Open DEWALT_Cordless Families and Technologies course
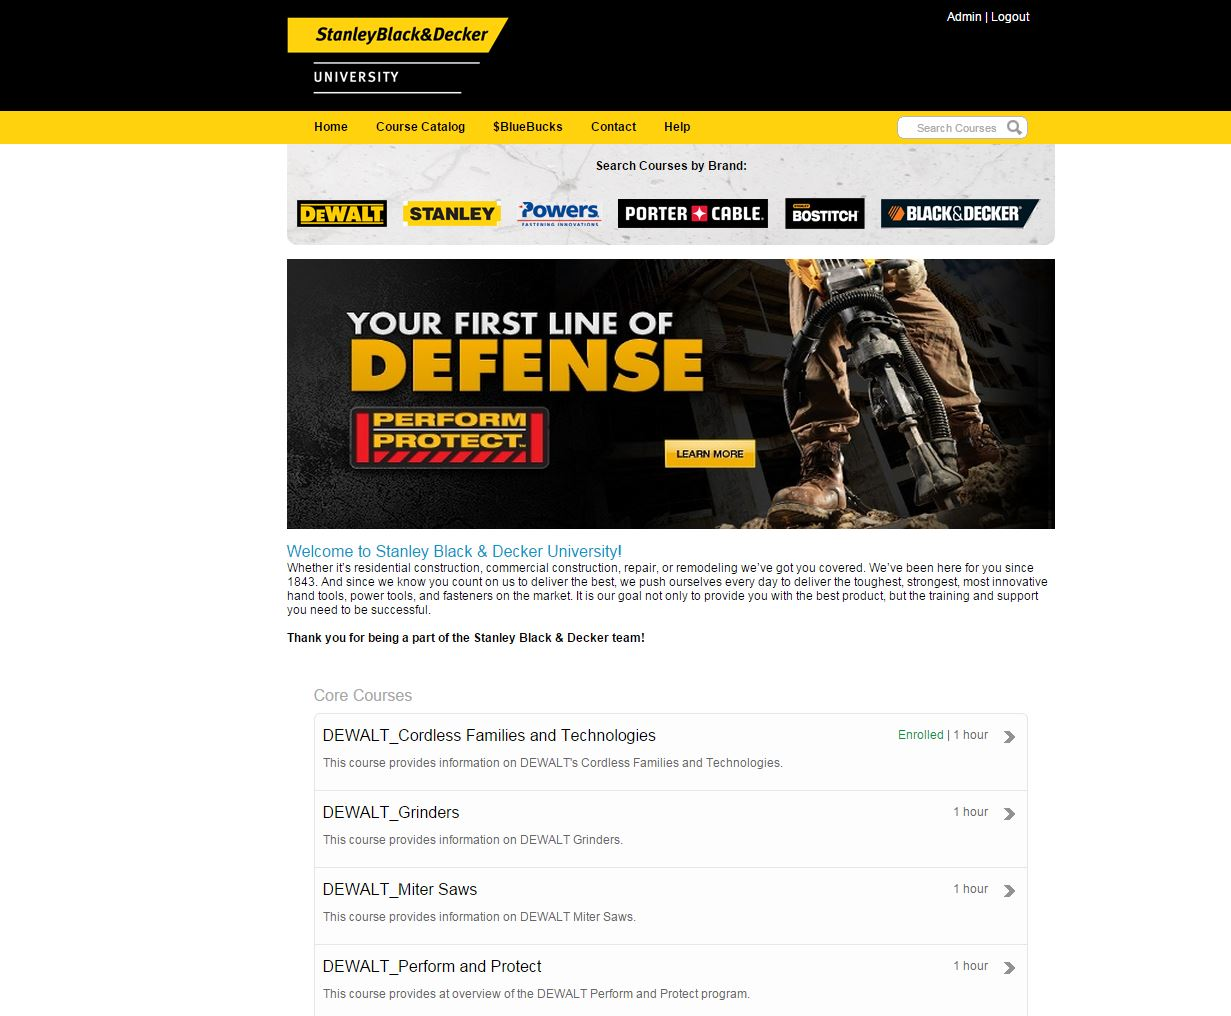The image size is (1231, 1016). (x=489, y=735)
